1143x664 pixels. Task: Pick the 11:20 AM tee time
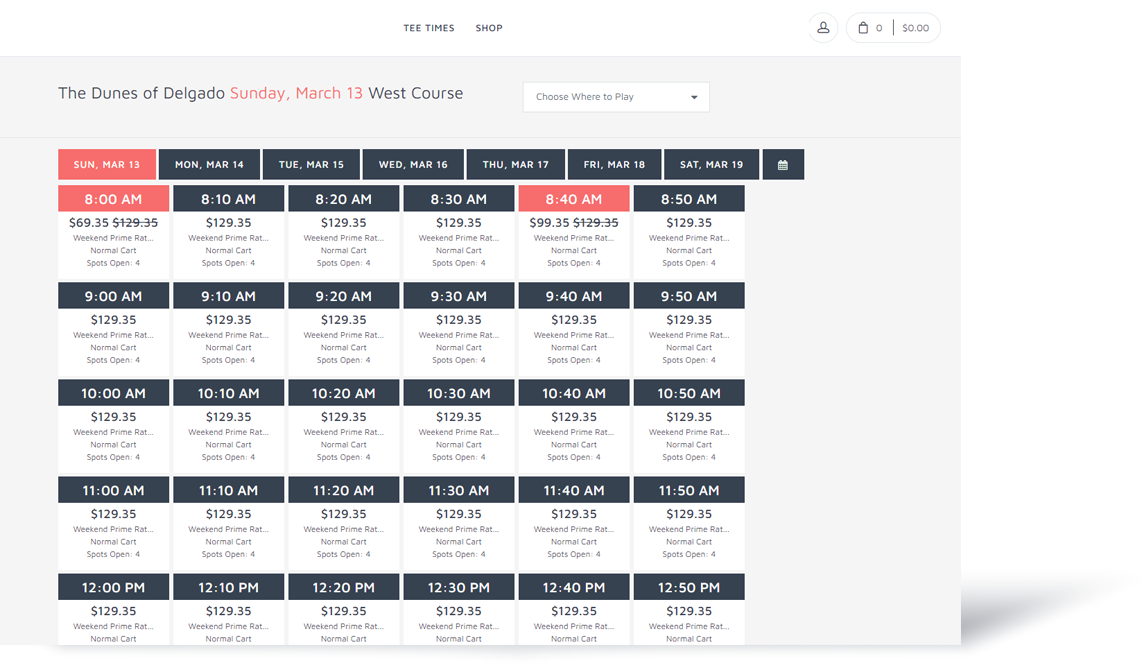(344, 491)
